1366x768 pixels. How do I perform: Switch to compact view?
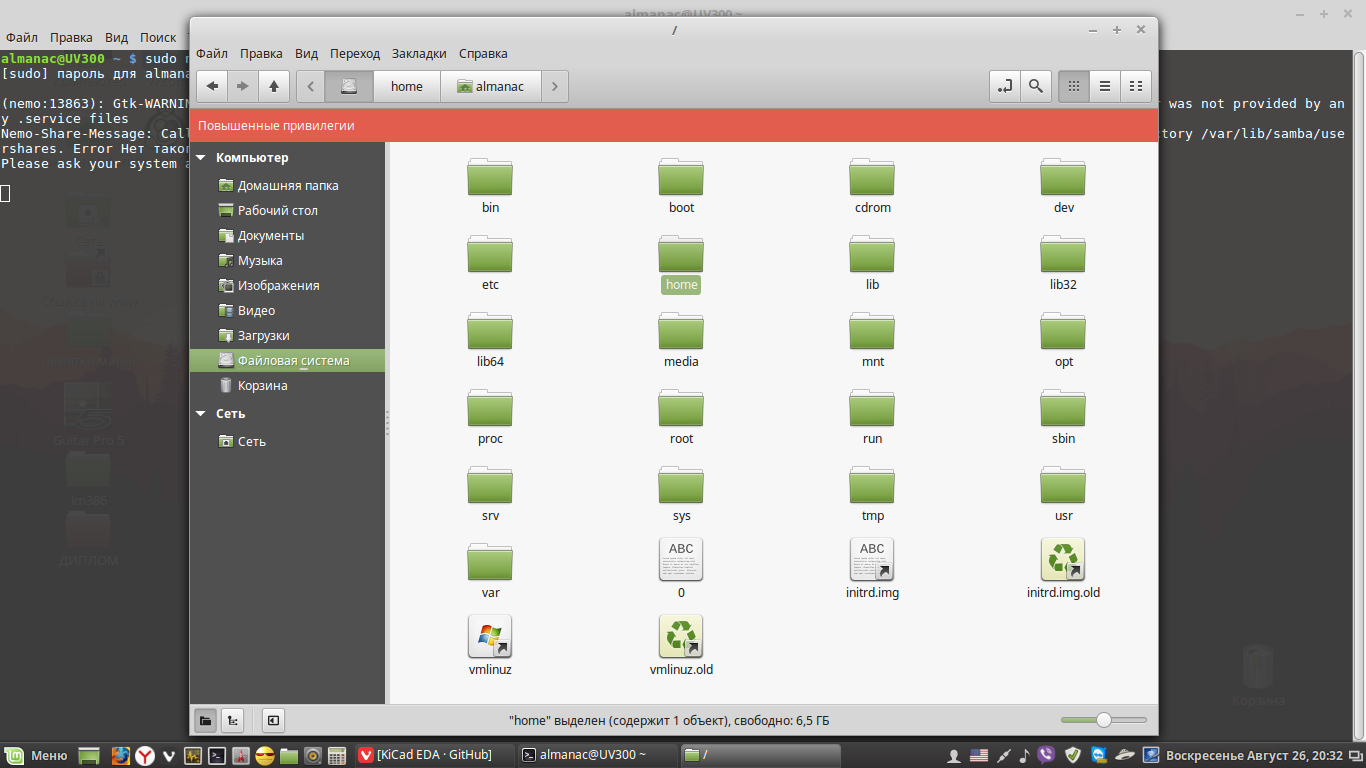point(1136,86)
